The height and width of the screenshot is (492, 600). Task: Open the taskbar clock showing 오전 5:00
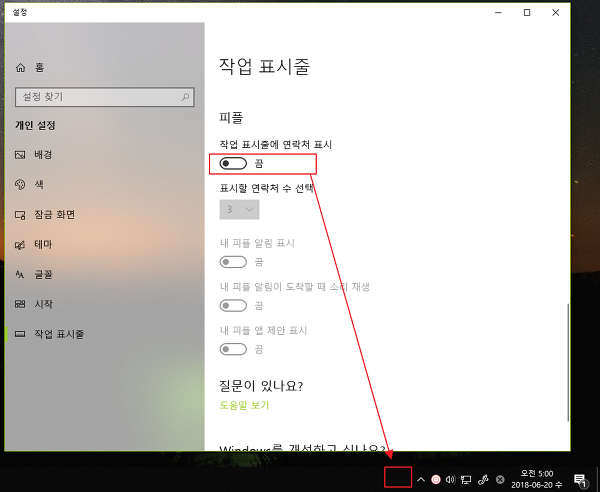[x=536, y=479]
